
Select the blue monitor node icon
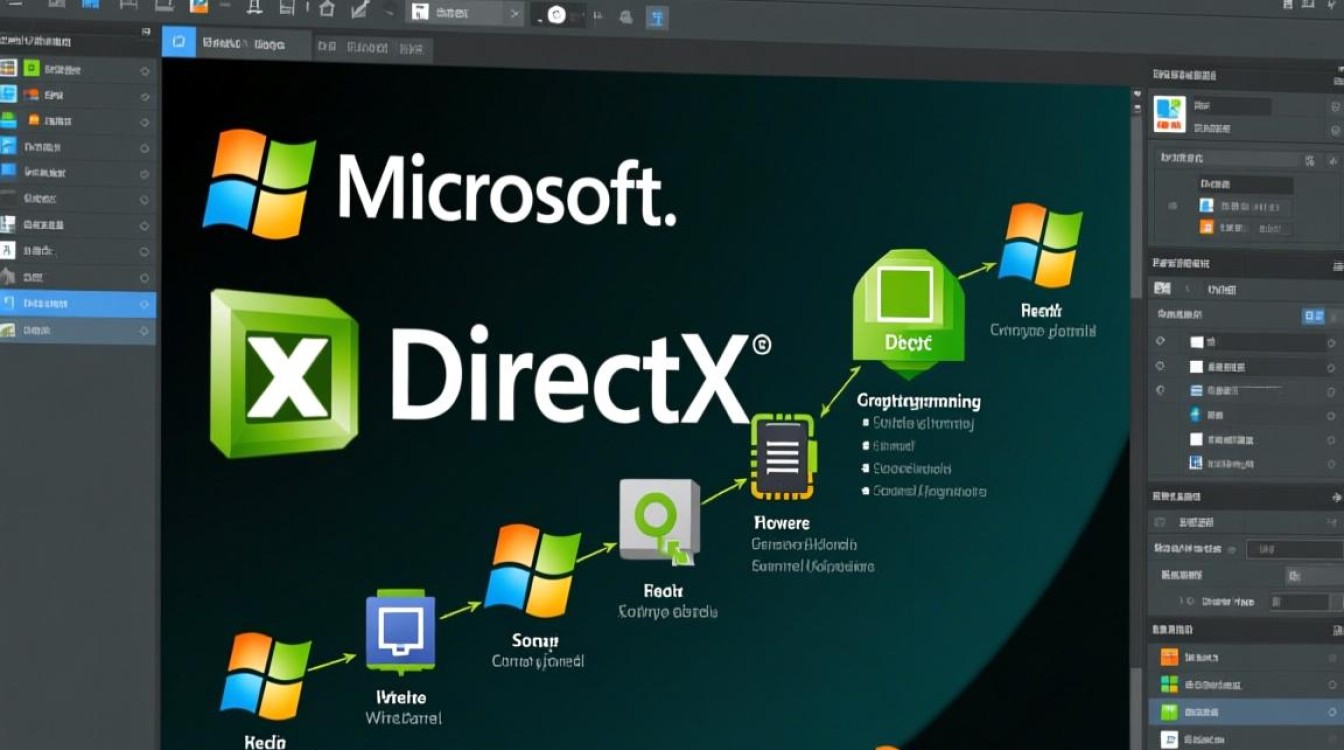coord(401,631)
